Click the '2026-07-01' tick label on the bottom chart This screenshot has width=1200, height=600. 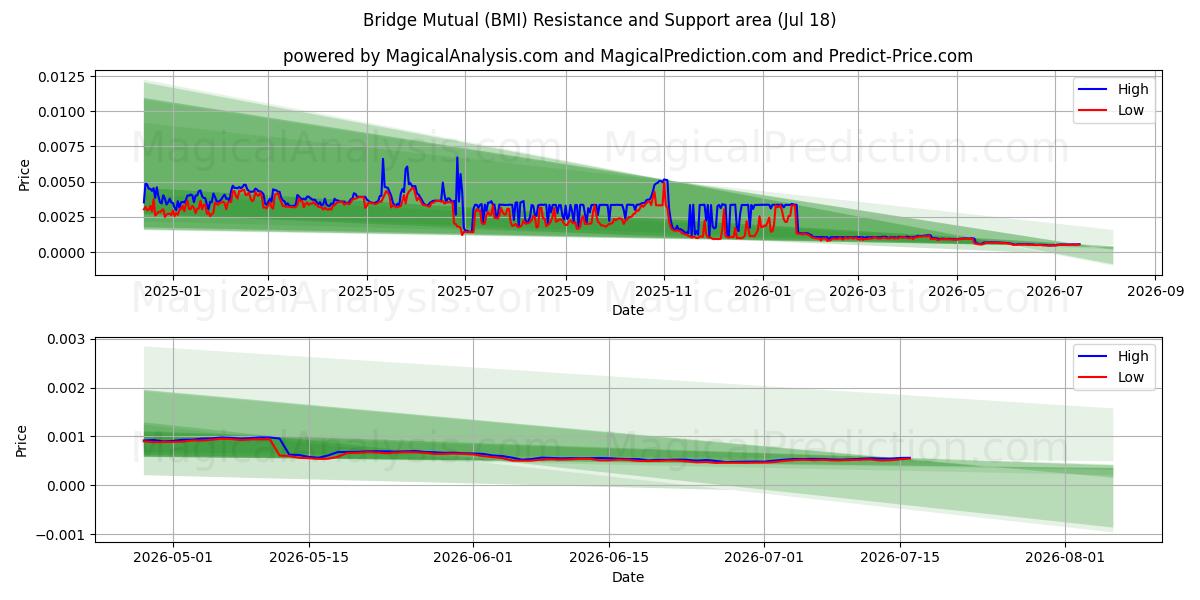coord(764,558)
